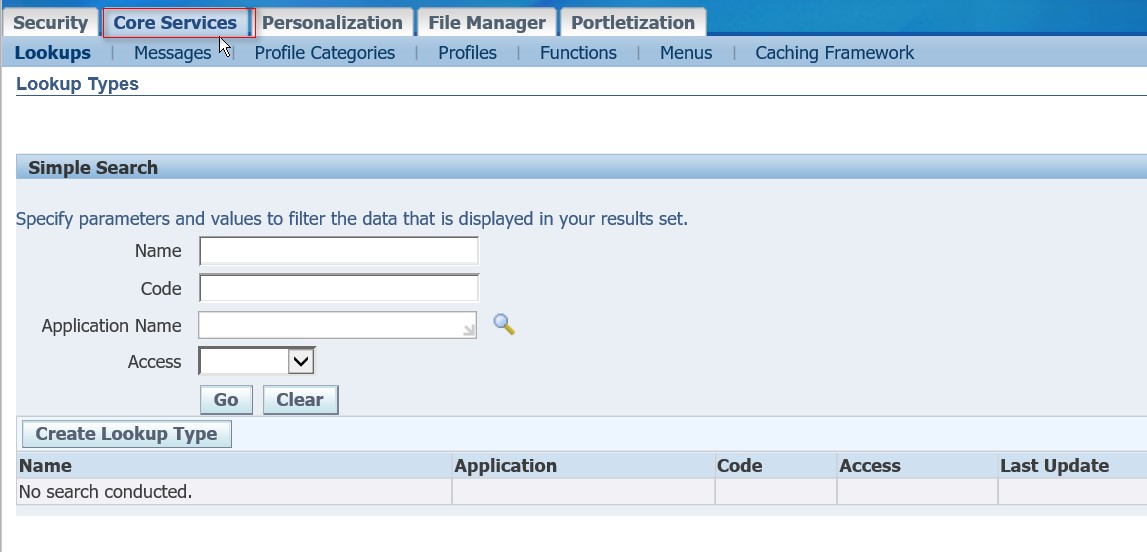The image size is (1147, 552).
Task: Switch to the Portletization tab
Action: [x=633, y=22]
